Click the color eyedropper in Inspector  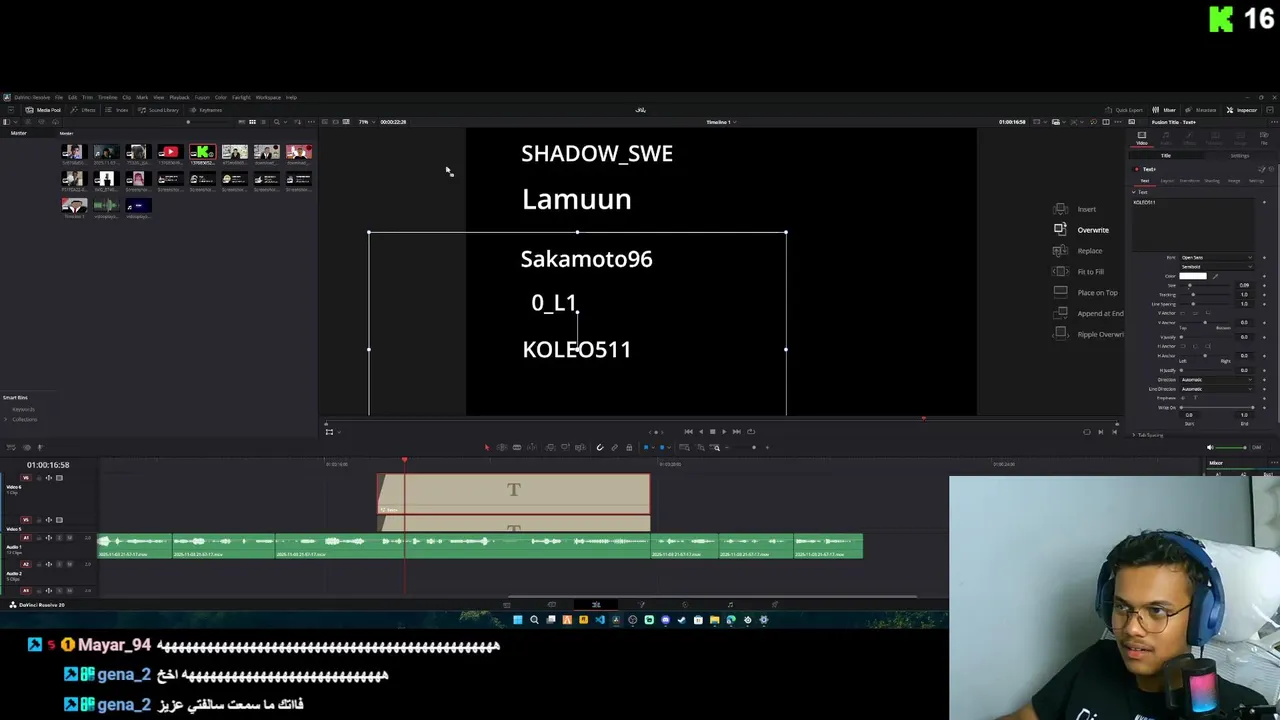click(1217, 276)
